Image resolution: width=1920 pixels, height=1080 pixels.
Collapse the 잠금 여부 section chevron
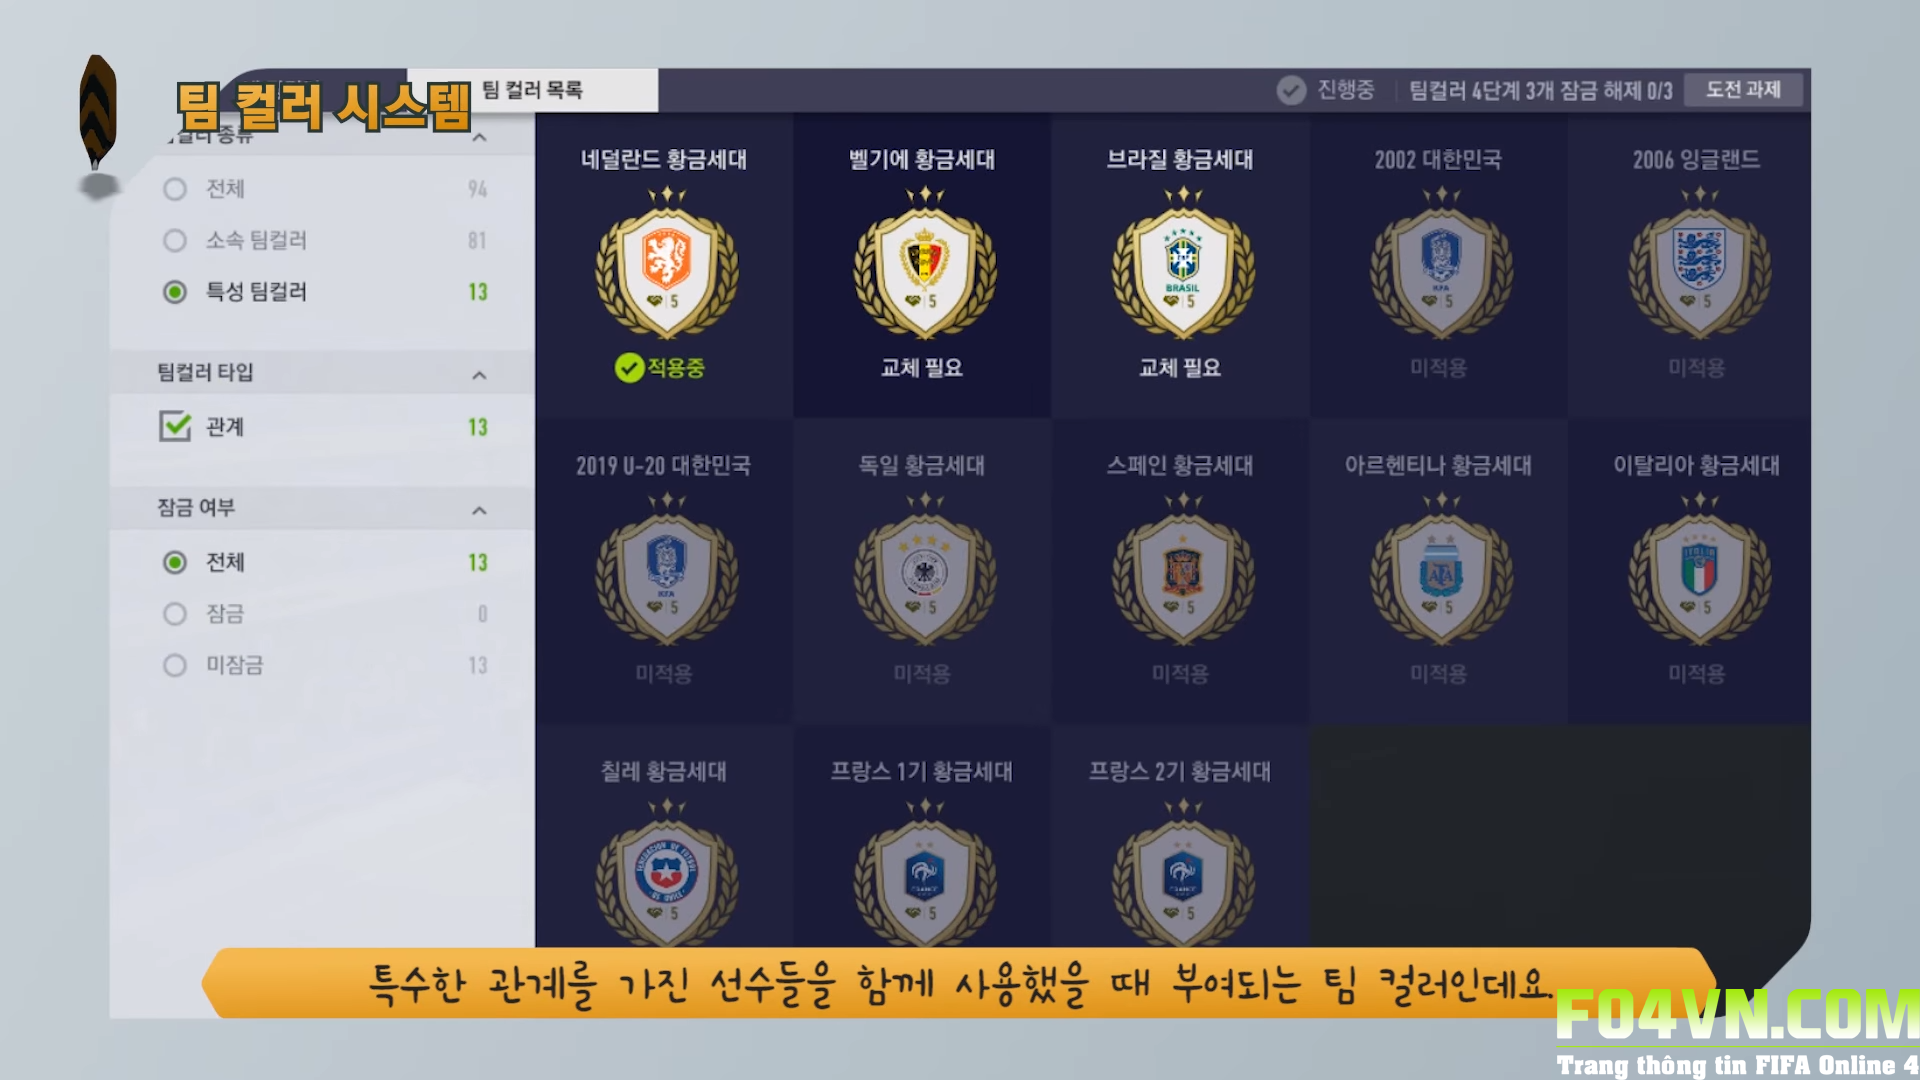coord(479,510)
